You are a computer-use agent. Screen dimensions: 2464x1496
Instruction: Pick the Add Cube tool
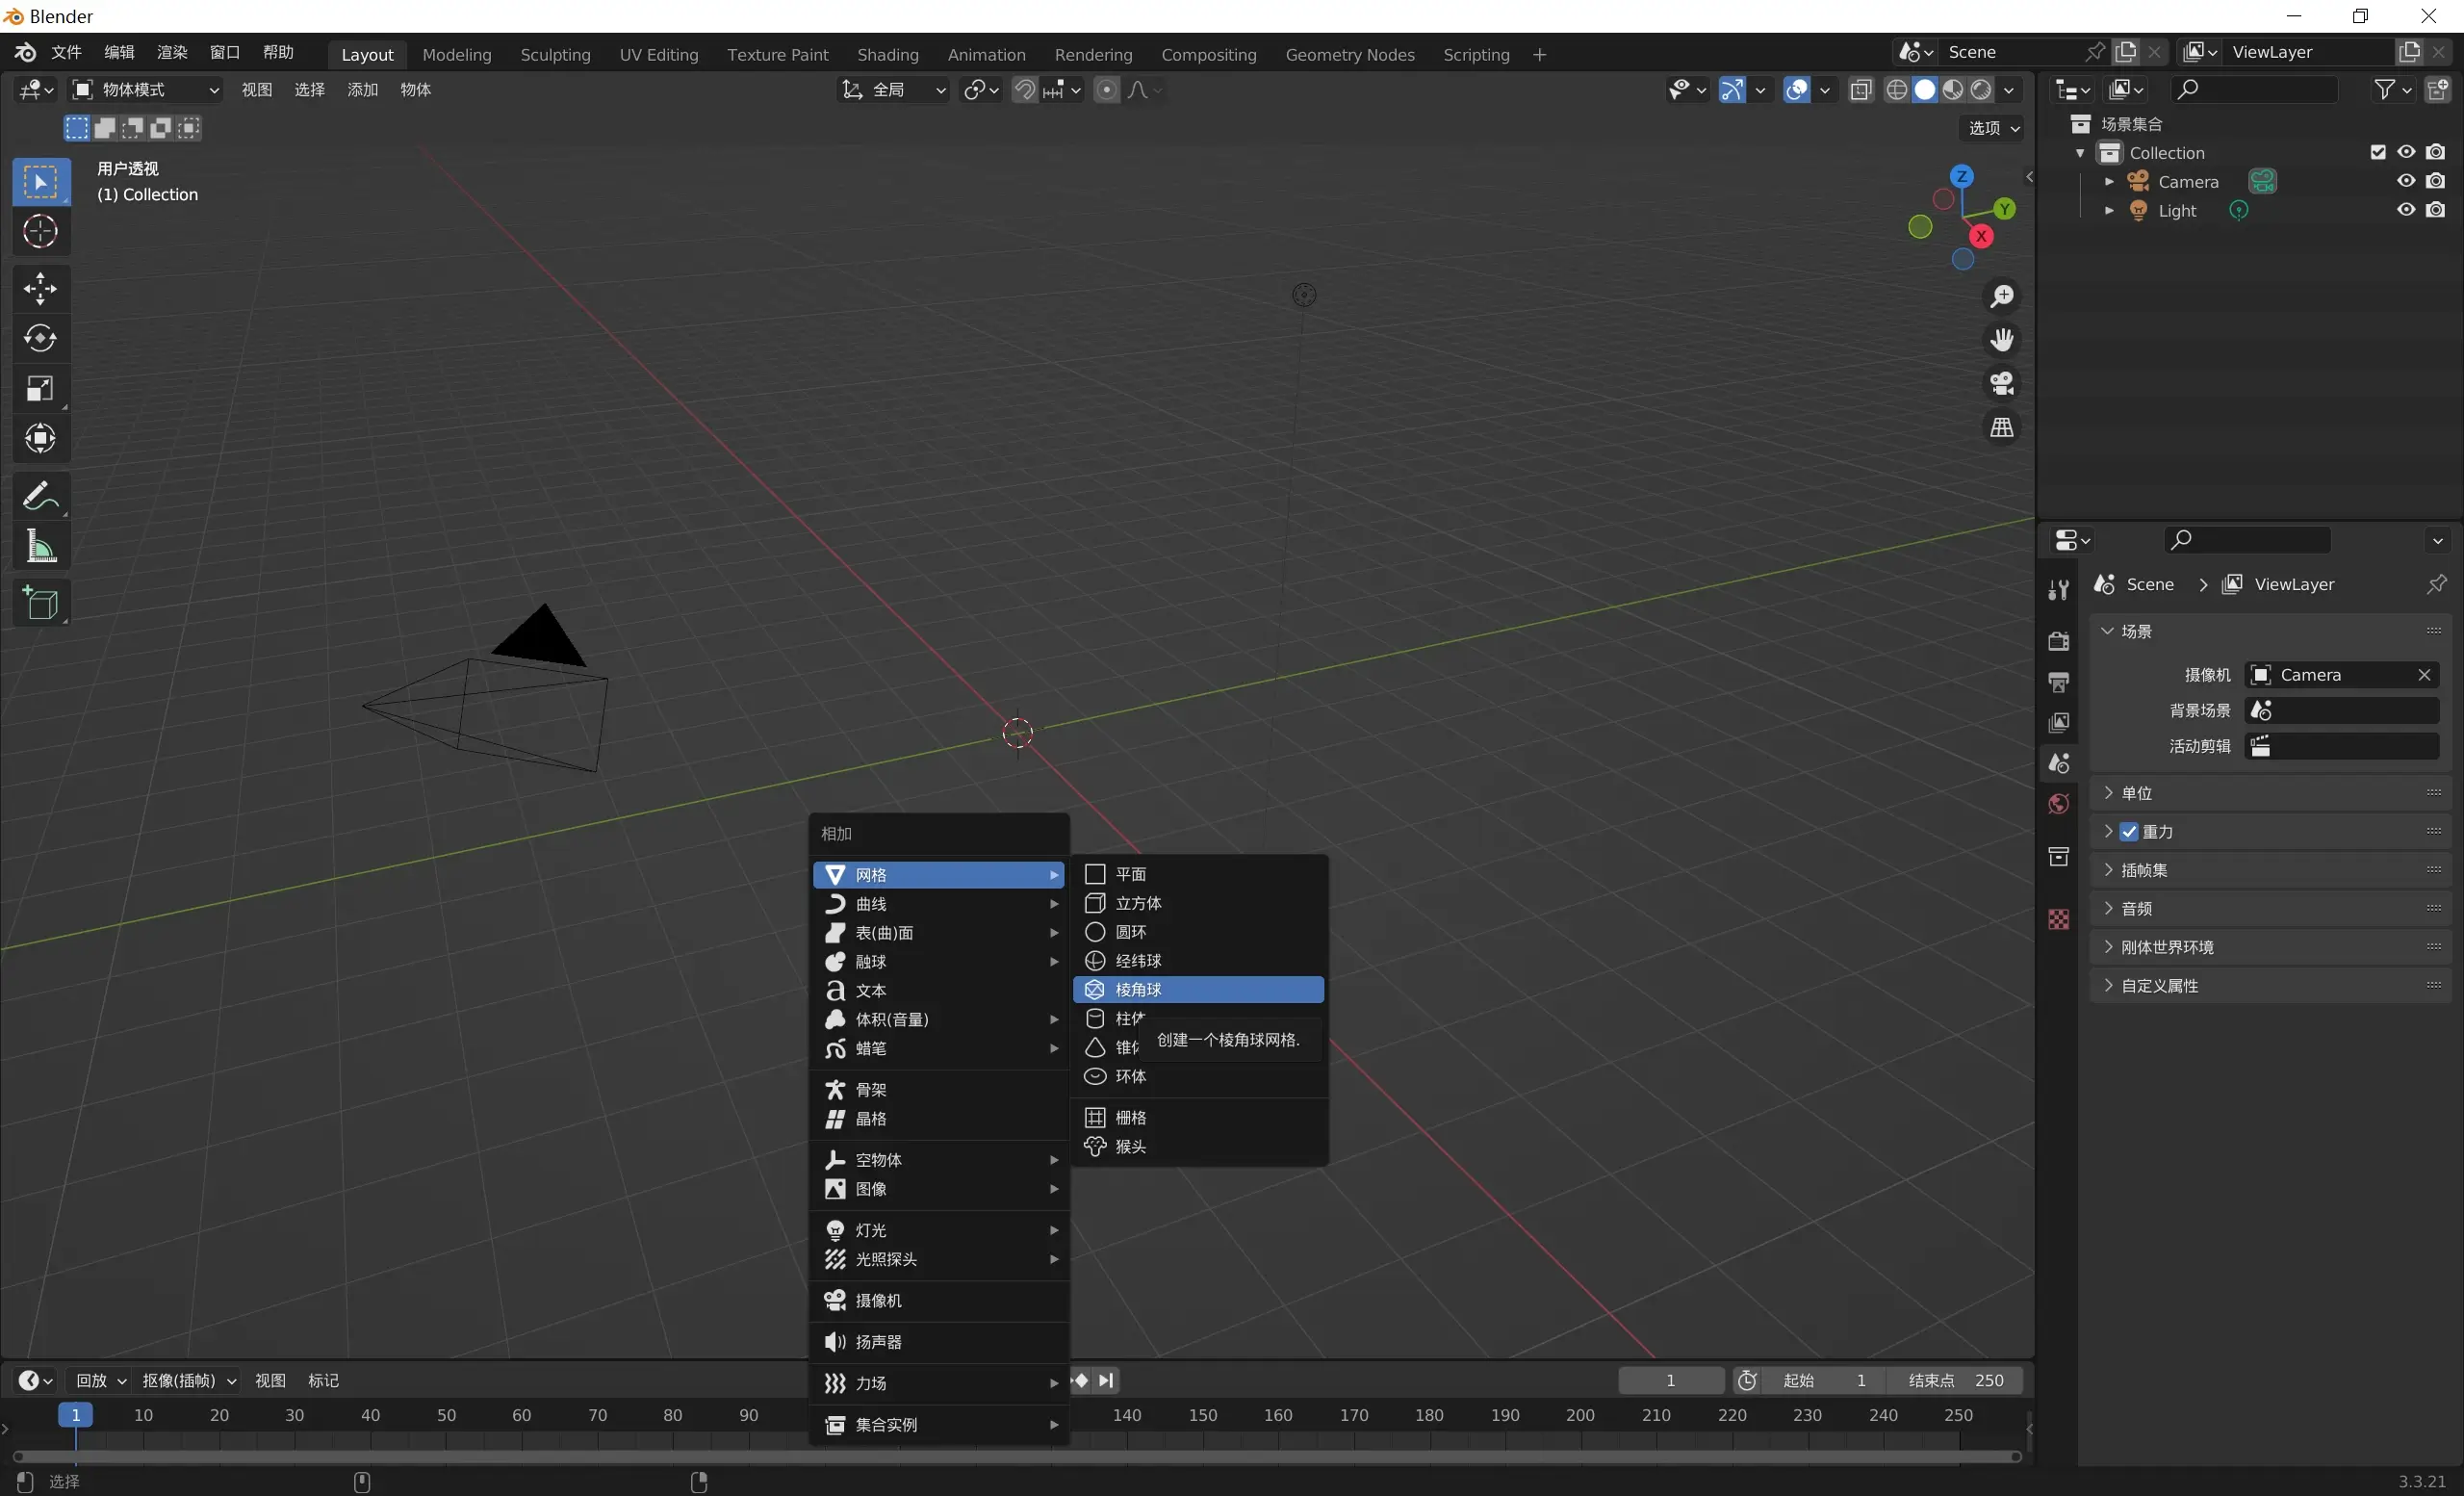(40, 603)
